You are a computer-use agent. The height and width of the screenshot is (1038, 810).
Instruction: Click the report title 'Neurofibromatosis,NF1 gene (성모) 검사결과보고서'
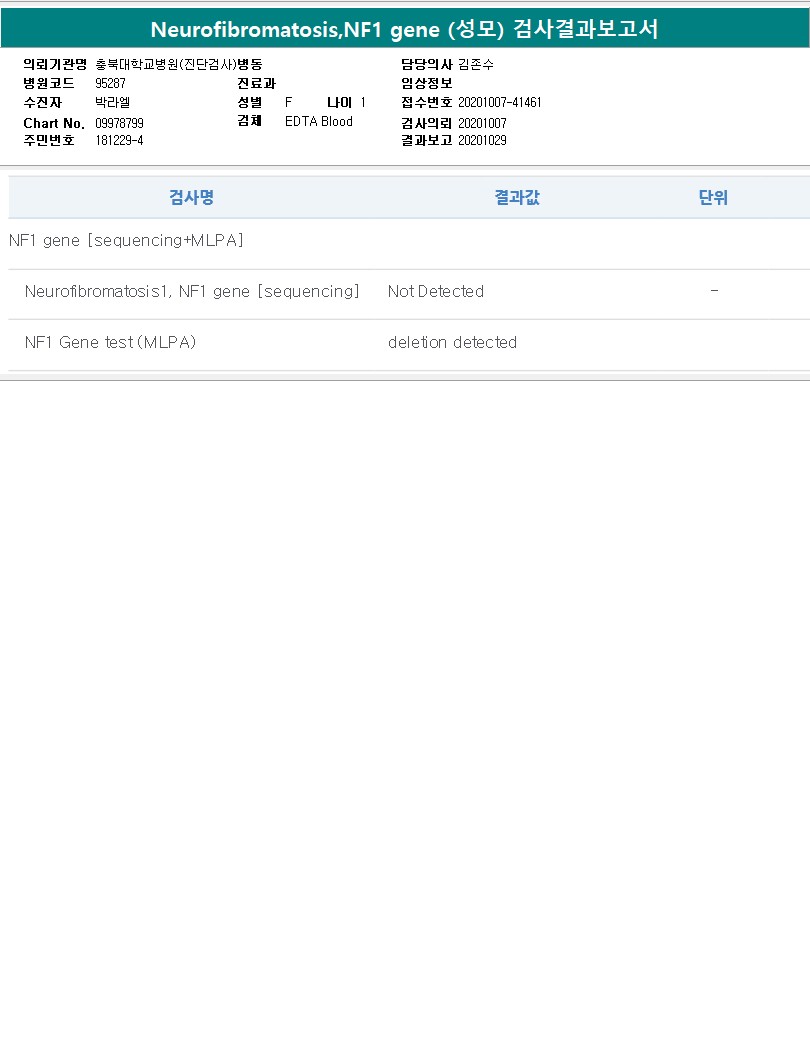404,29
